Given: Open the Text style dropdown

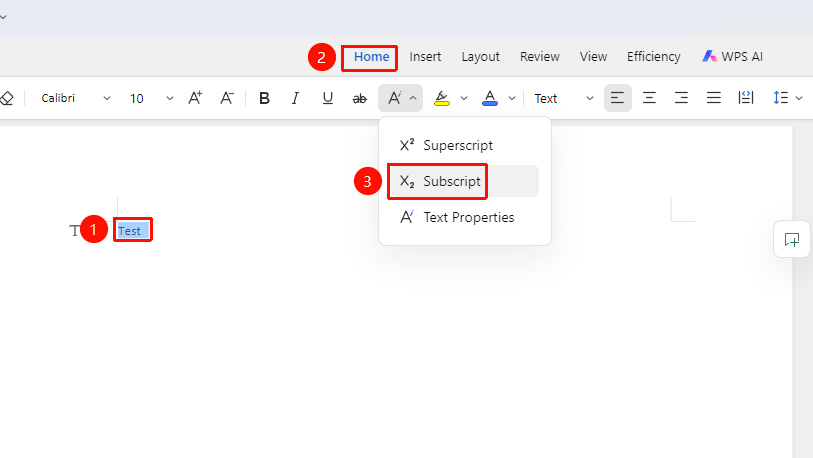Looking at the screenshot, I should coord(564,98).
